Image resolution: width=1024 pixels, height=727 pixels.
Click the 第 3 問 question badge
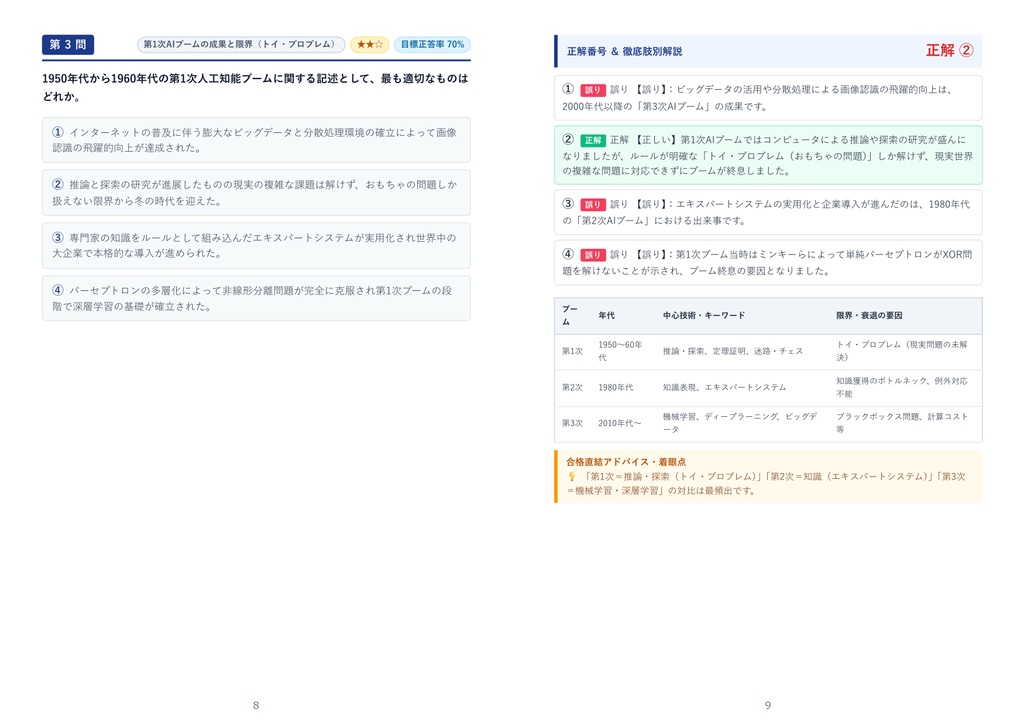68,44
